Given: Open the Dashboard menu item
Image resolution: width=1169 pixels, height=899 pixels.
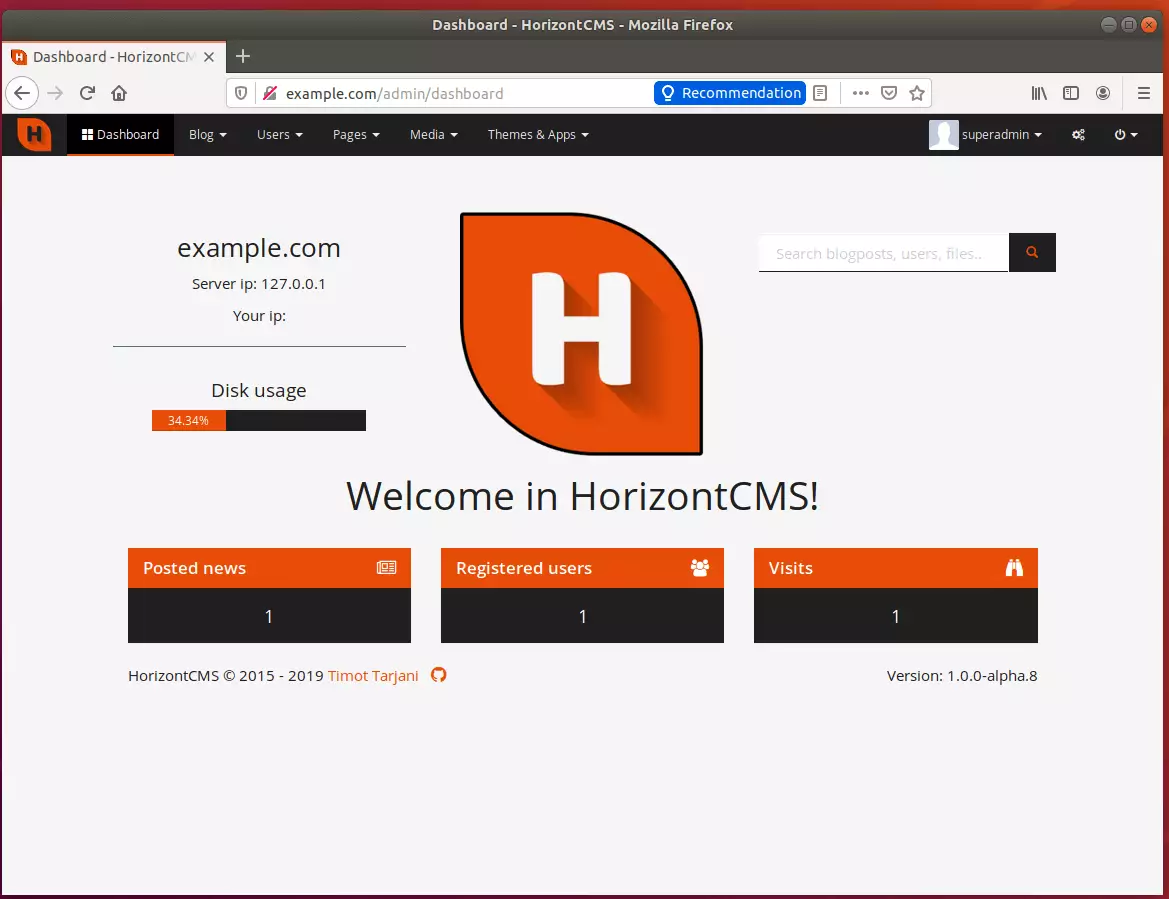Looking at the screenshot, I should 120,135.
